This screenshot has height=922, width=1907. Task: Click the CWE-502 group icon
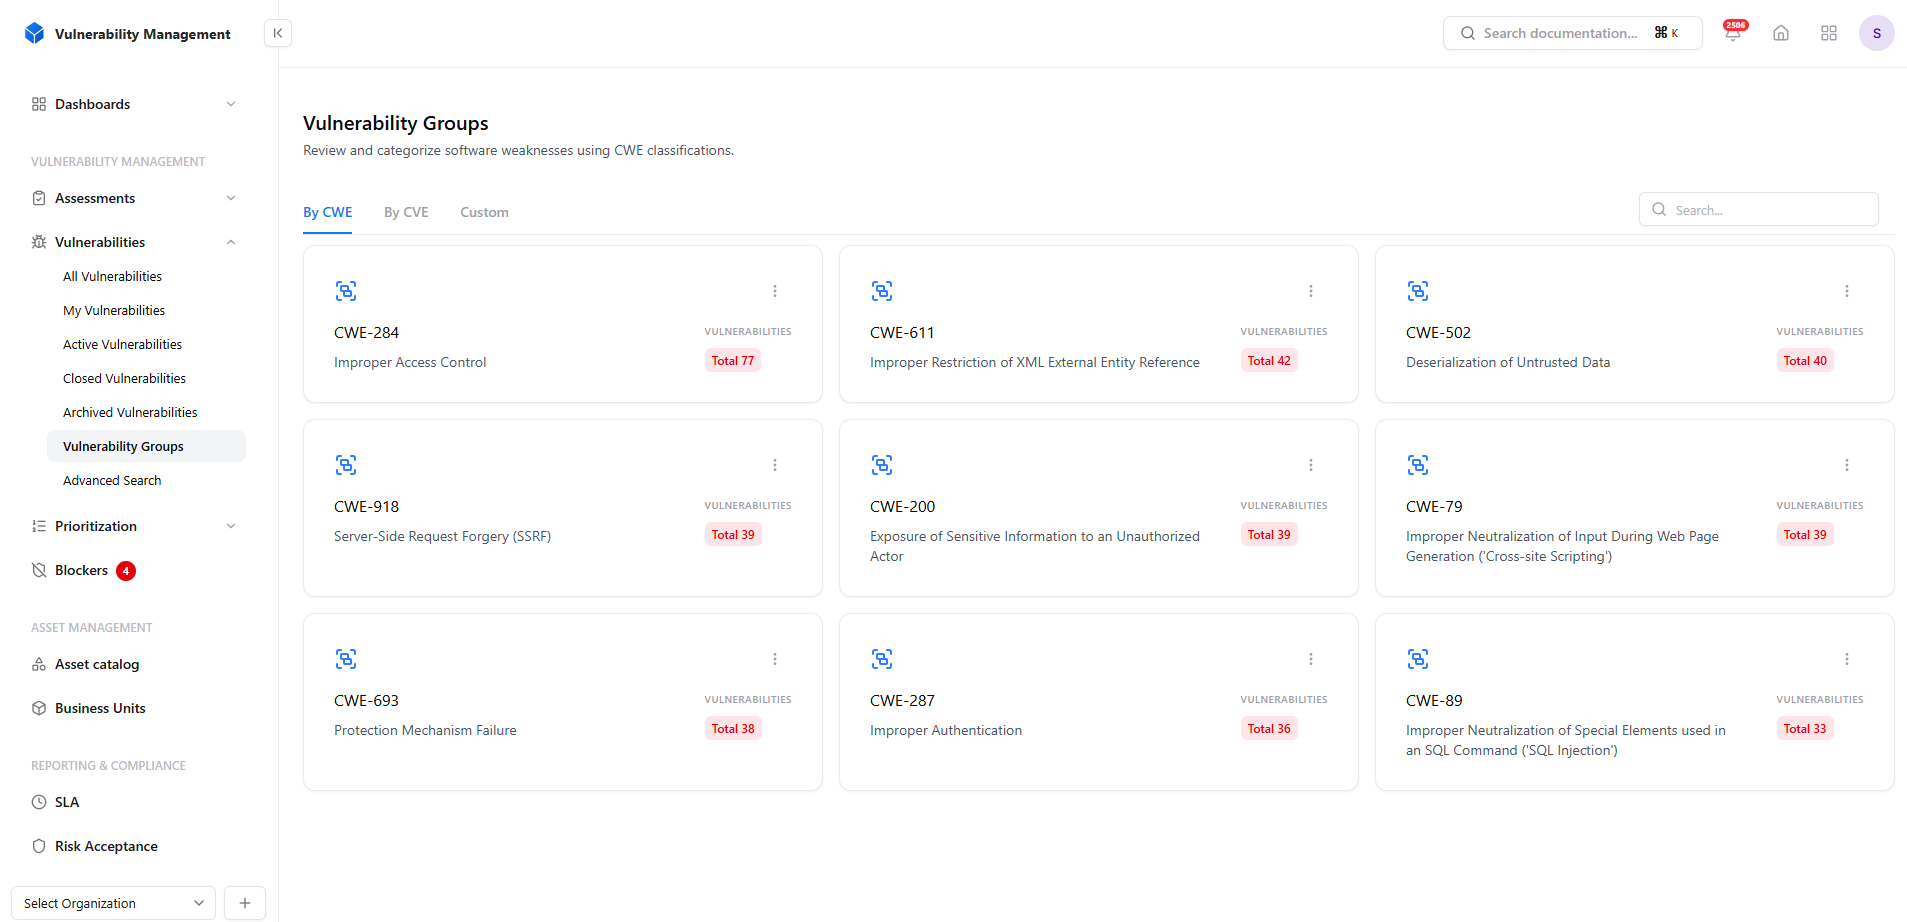coord(1418,291)
